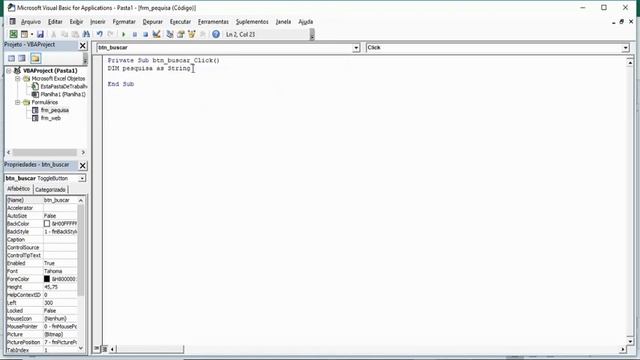Screen dimensions: 640x360
Task: Click scroll-right arrow of Project panel scrollbar
Action: [83, 152]
